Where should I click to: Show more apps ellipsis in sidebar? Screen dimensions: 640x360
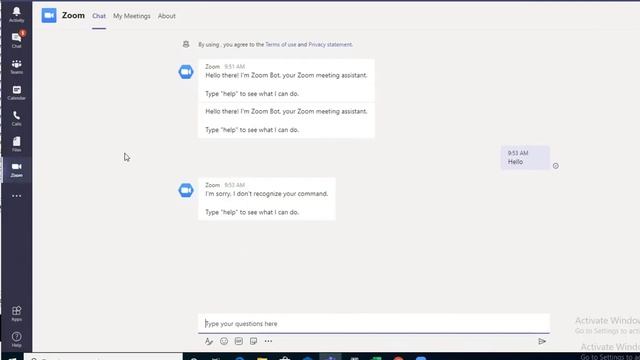(x=16, y=196)
